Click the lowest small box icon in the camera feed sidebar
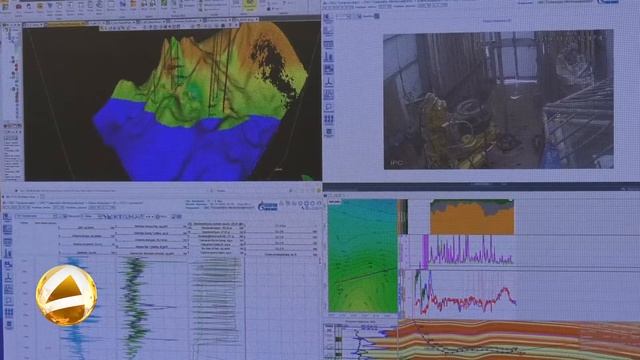This screenshot has width=640, height=360. 329,132
